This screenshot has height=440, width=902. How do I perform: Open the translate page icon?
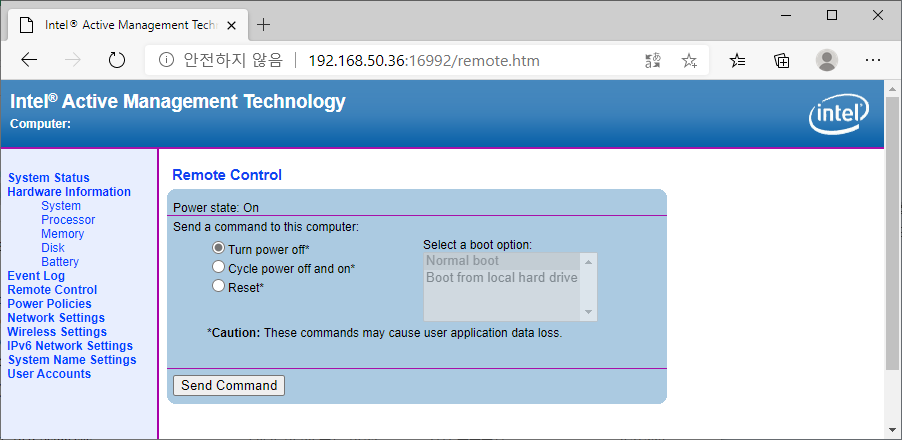point(653,60)
